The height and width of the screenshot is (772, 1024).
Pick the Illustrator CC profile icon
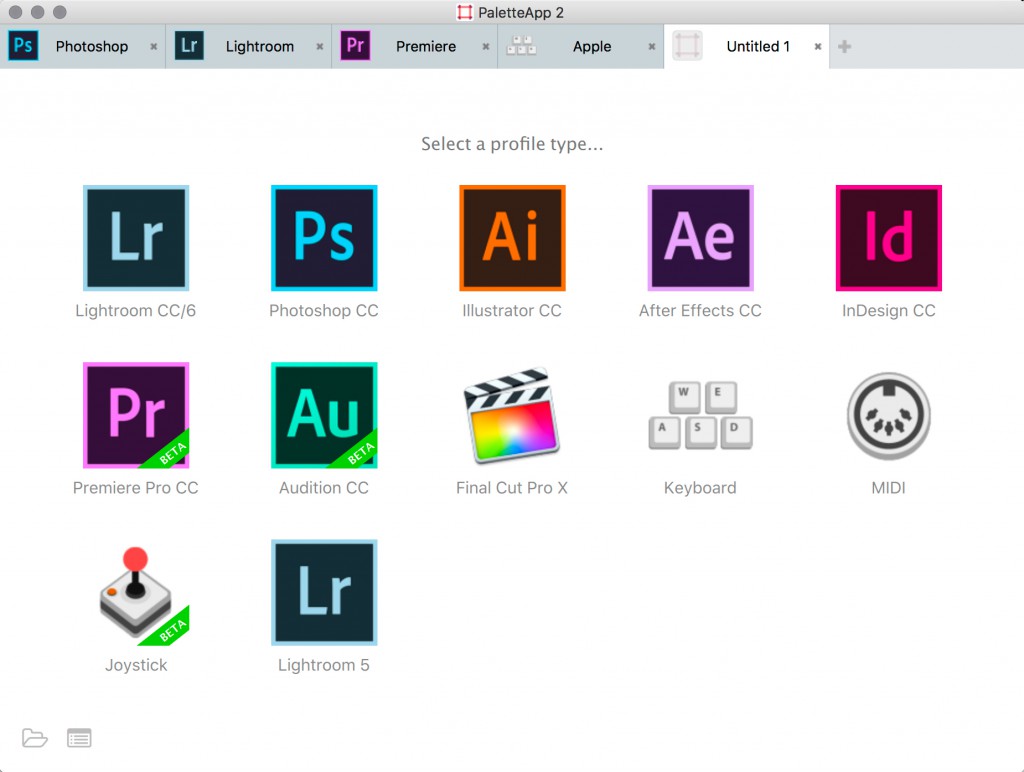512,238
